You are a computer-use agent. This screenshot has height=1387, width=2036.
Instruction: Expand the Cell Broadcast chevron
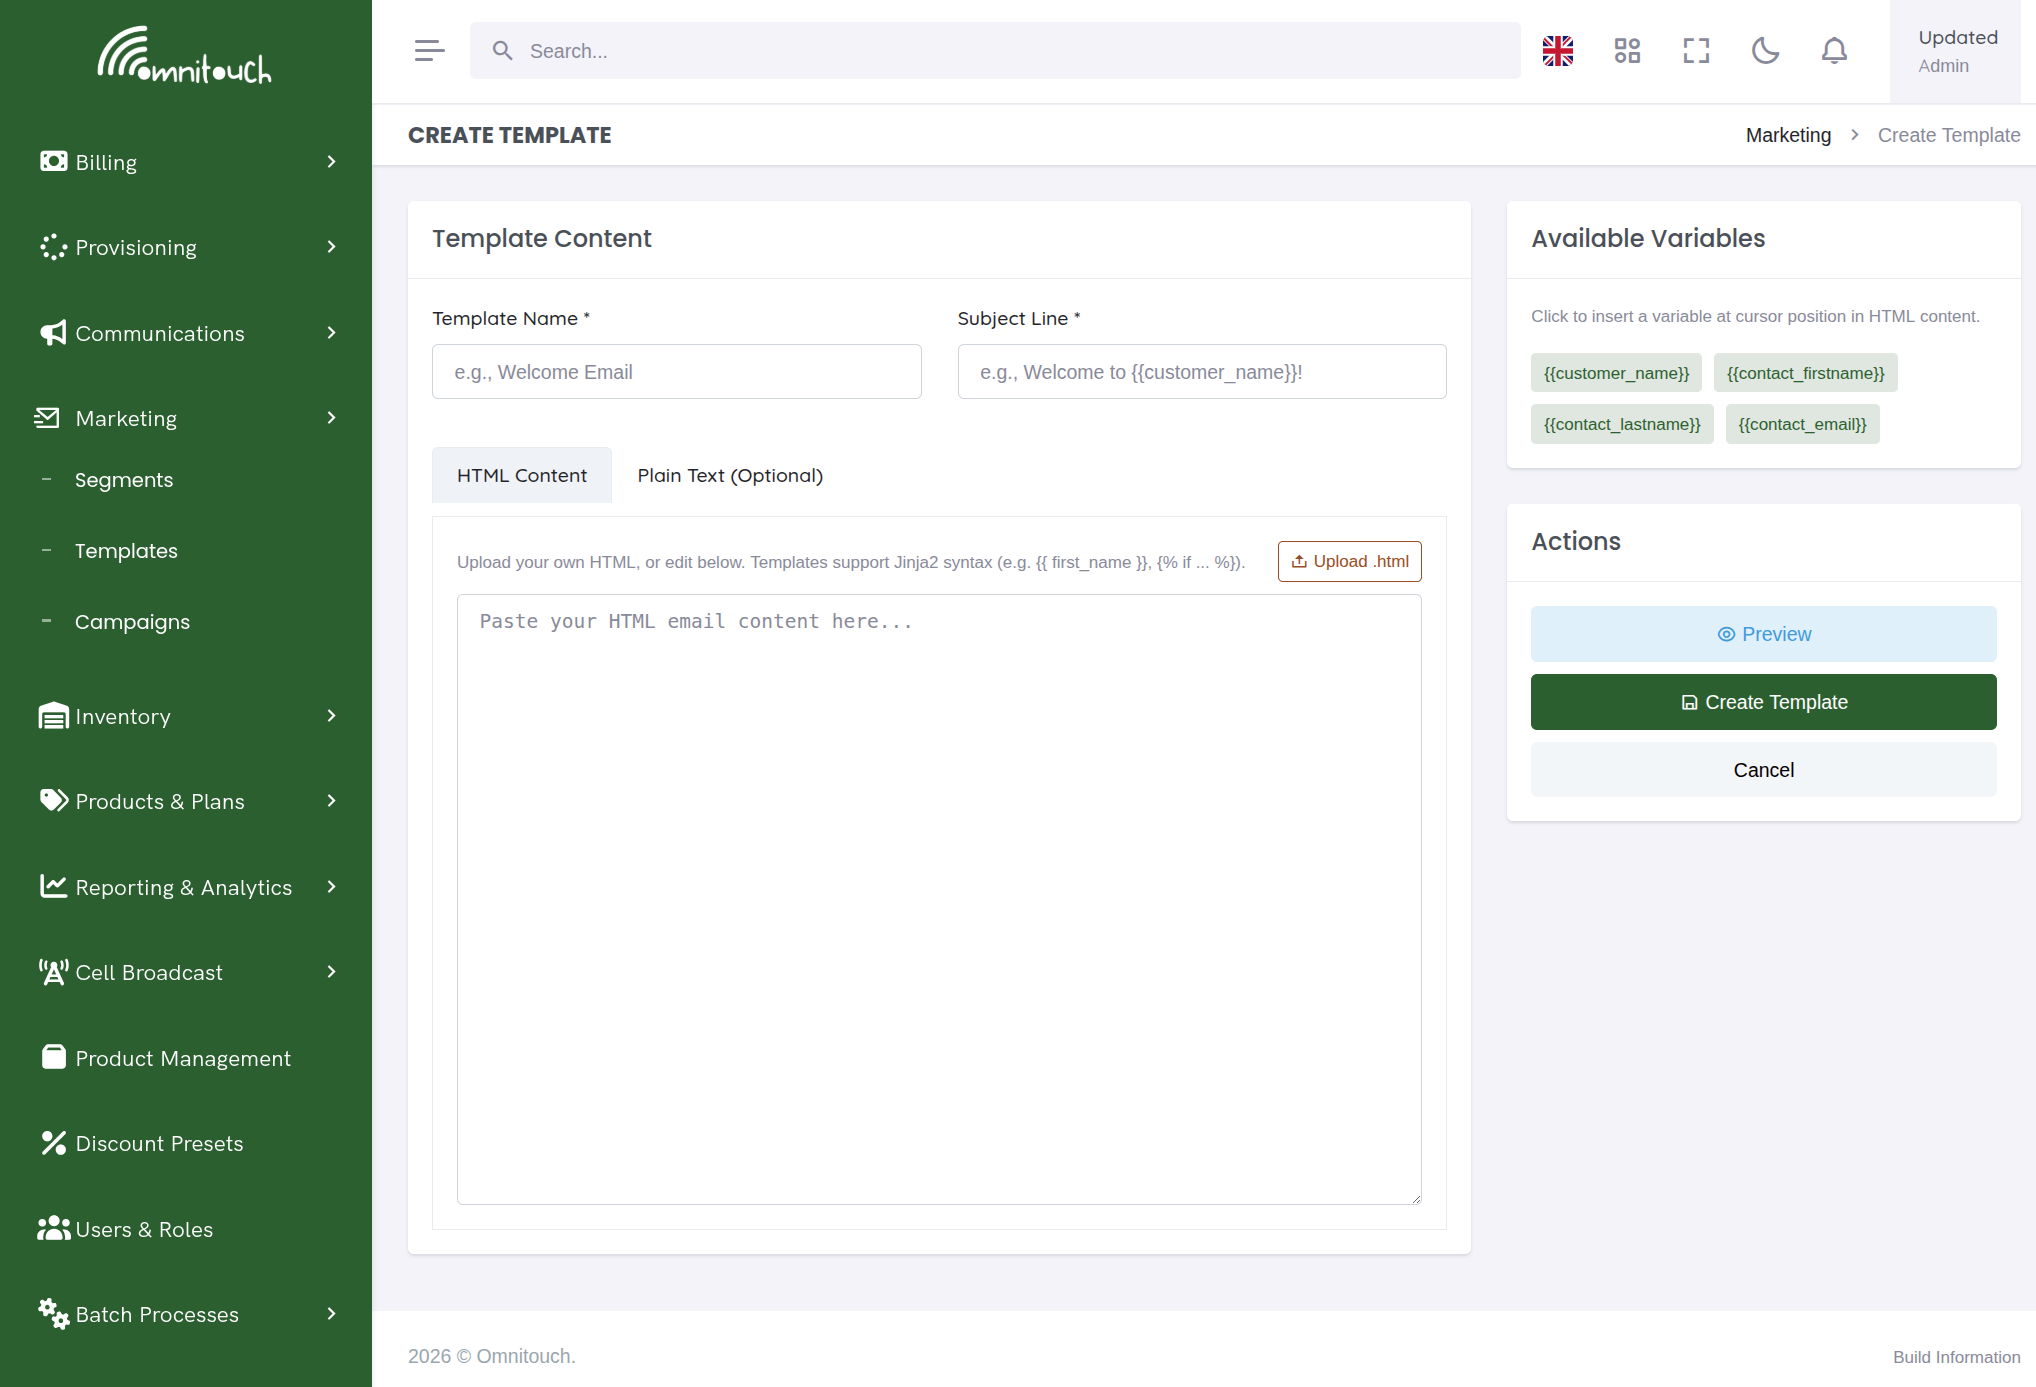[332, 972]
